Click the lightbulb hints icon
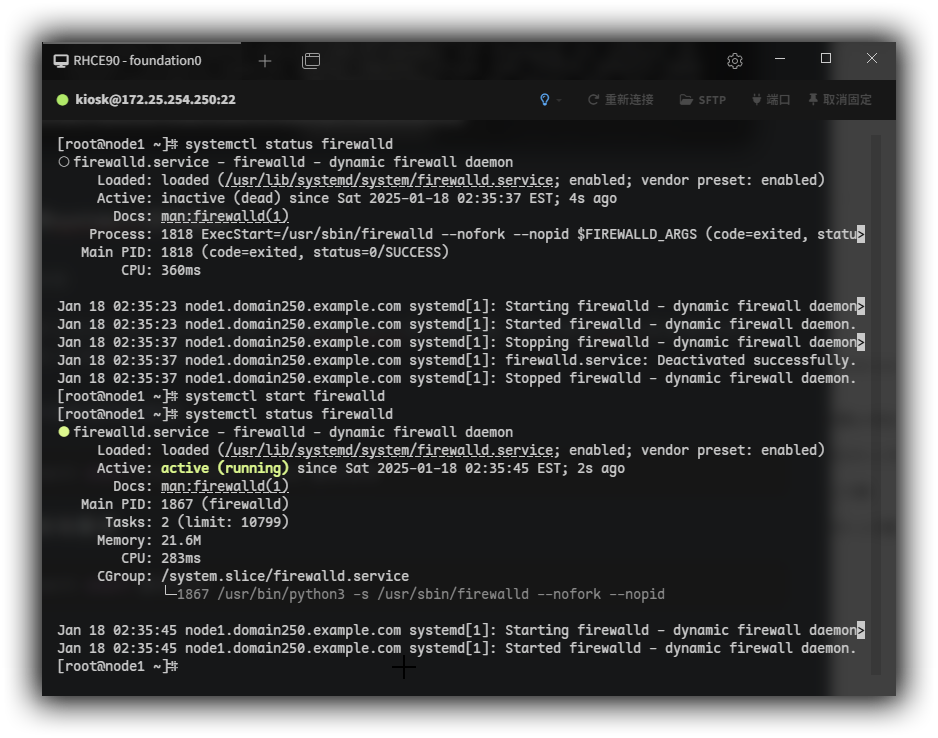 (x=545, y=100)
